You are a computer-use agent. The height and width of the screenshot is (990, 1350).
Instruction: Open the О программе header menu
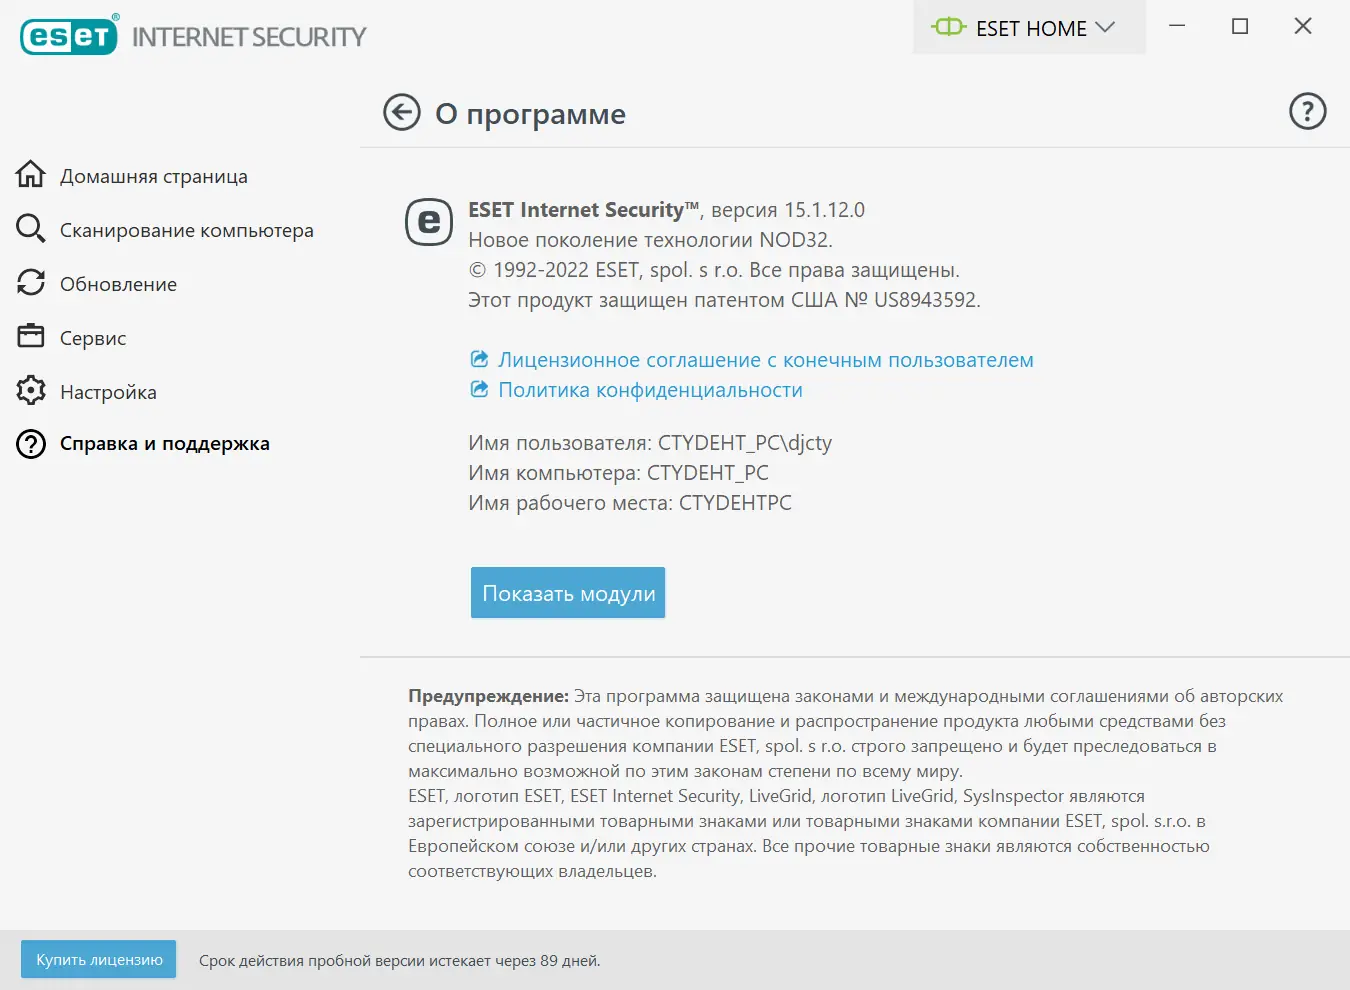tap(528, 114)
